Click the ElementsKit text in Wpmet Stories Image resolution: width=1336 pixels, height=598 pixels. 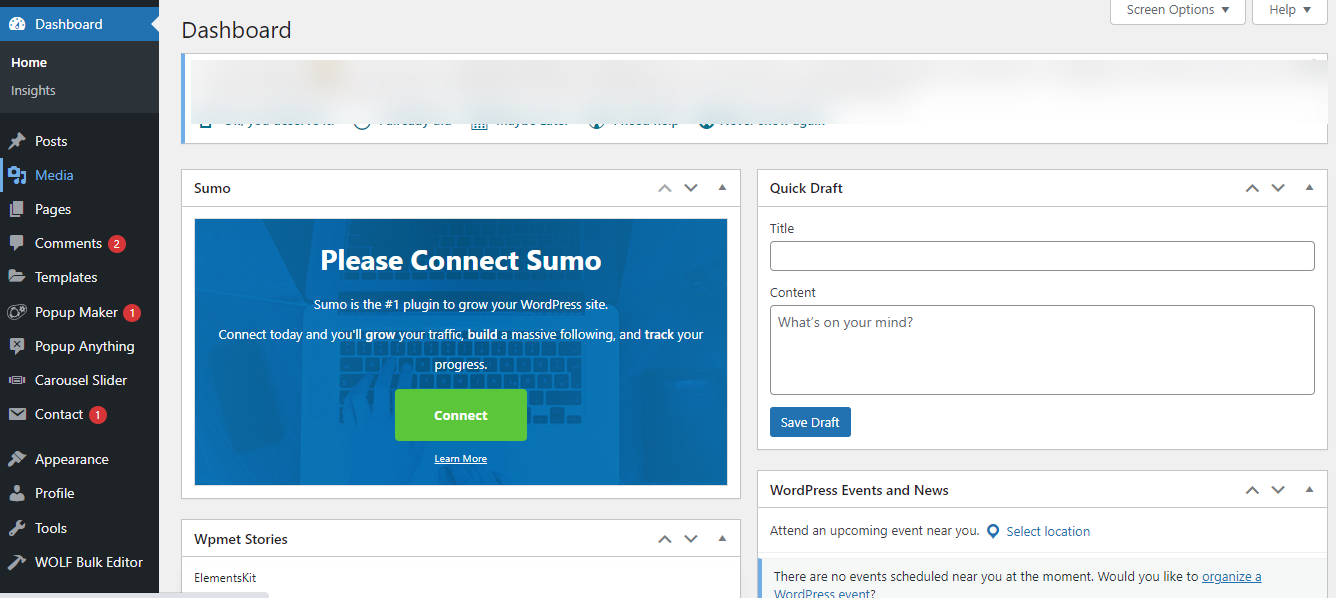pos(225,578)
